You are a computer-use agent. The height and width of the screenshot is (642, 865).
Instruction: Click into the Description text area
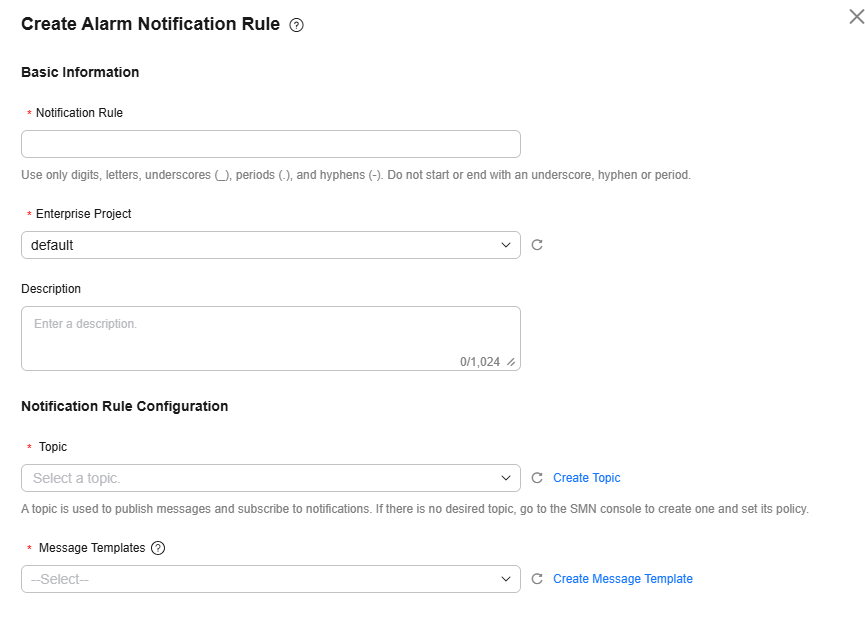pyautogui.click(x=270, y=335)
